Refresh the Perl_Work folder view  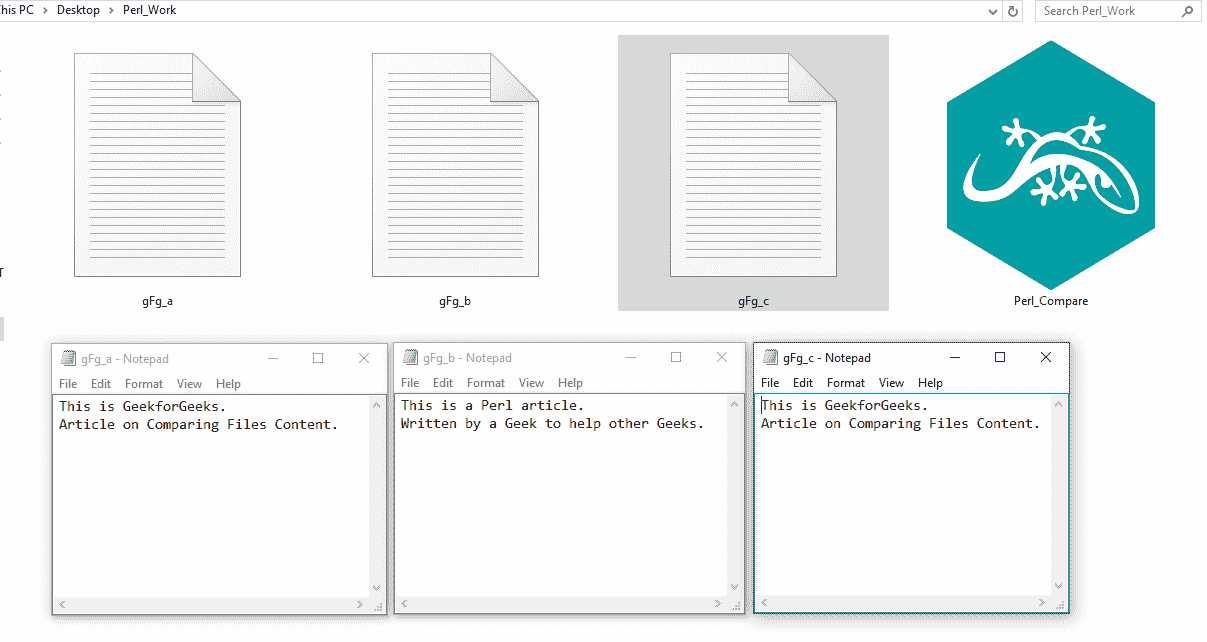pos(1013,11)
